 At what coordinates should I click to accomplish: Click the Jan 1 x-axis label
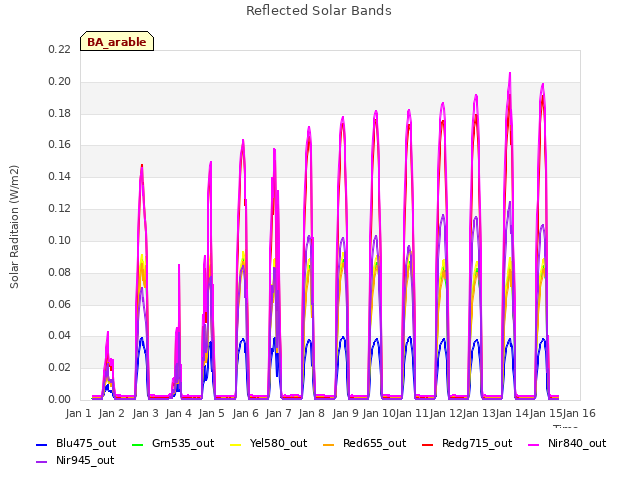coord(78,413)
